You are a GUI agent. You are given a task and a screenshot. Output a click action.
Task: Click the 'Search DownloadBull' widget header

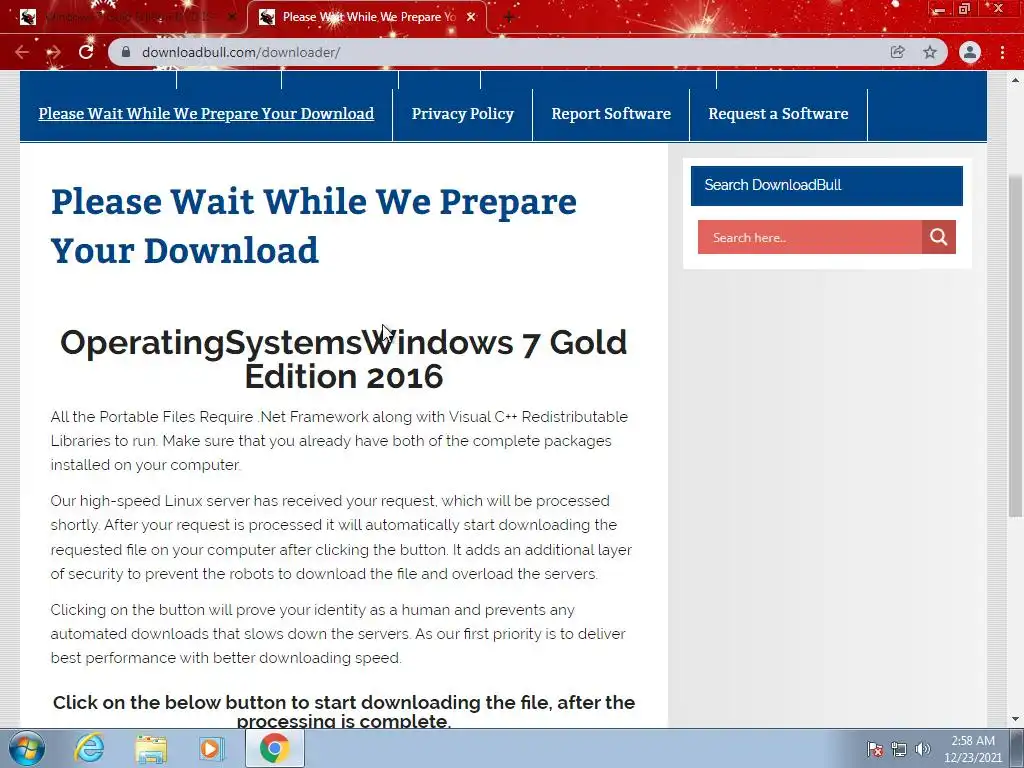(827, 185)
